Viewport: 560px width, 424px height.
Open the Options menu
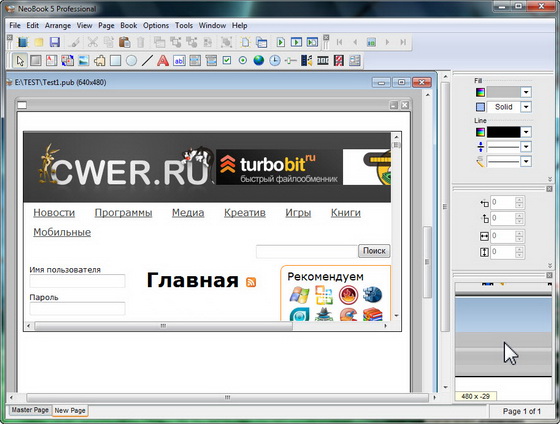point(156,25)
